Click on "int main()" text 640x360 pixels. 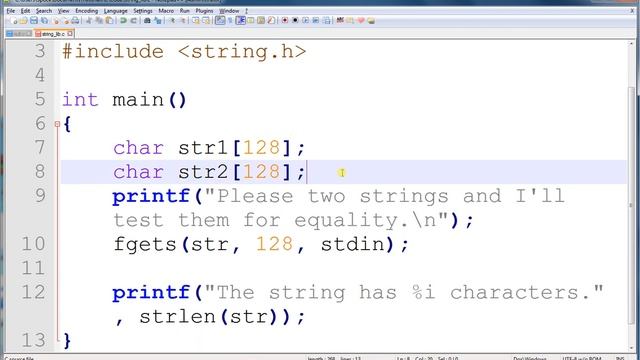[124, 100]
